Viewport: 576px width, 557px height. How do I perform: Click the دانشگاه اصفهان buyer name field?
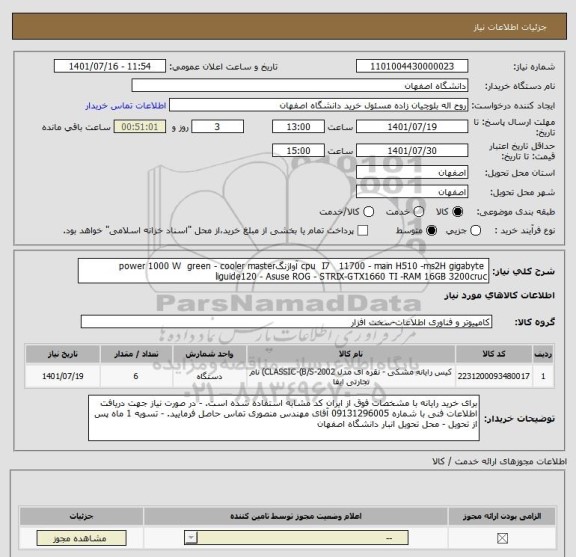pyautogui.click(x=300, y=86)
